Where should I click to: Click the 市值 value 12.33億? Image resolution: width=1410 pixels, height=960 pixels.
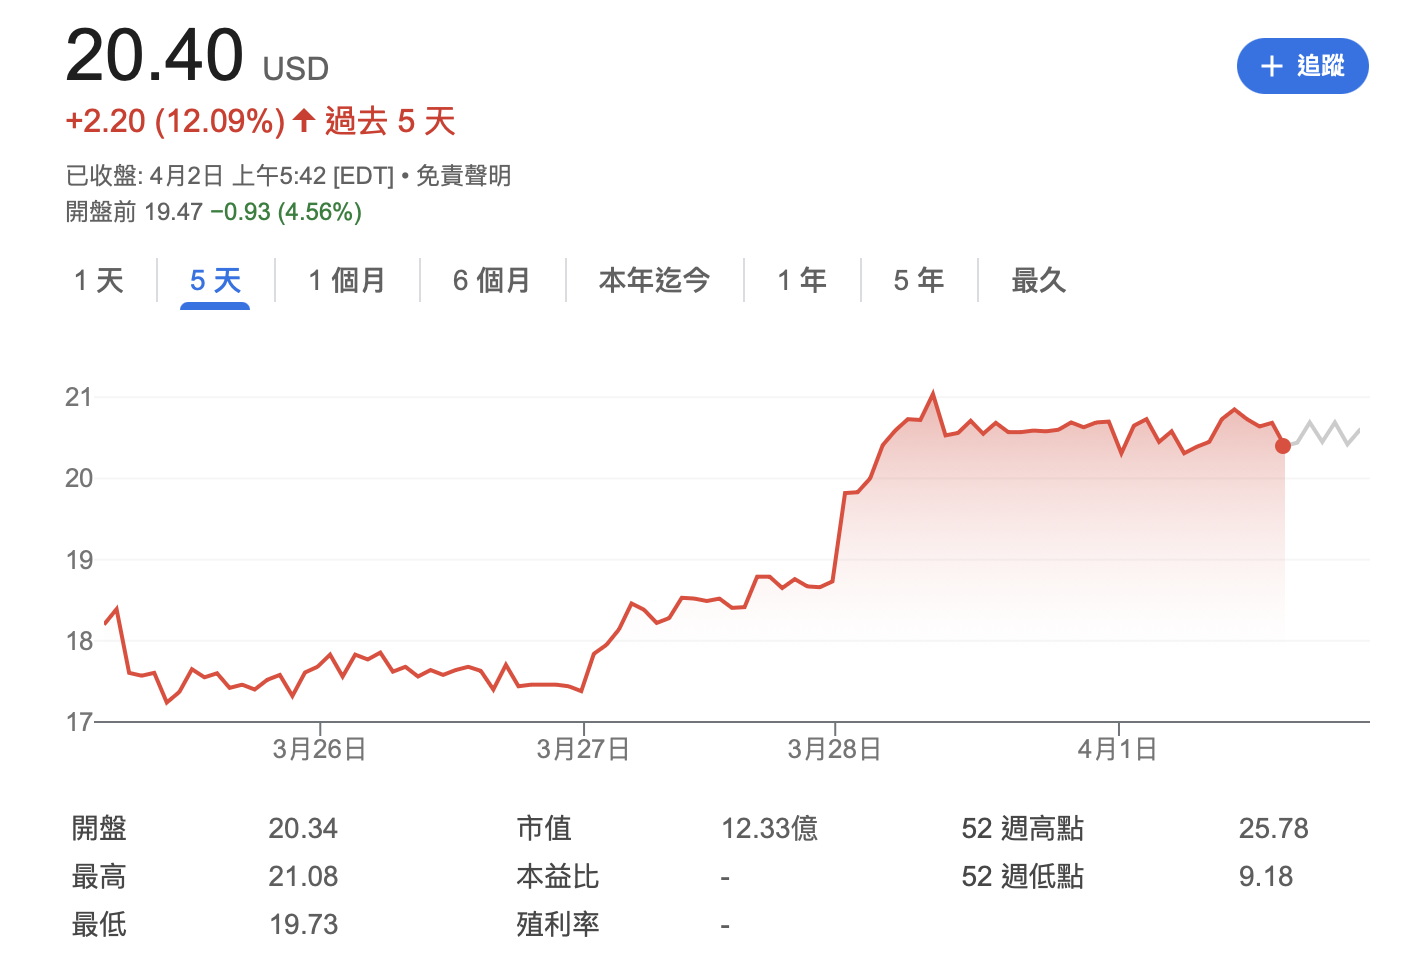point(769,828)
